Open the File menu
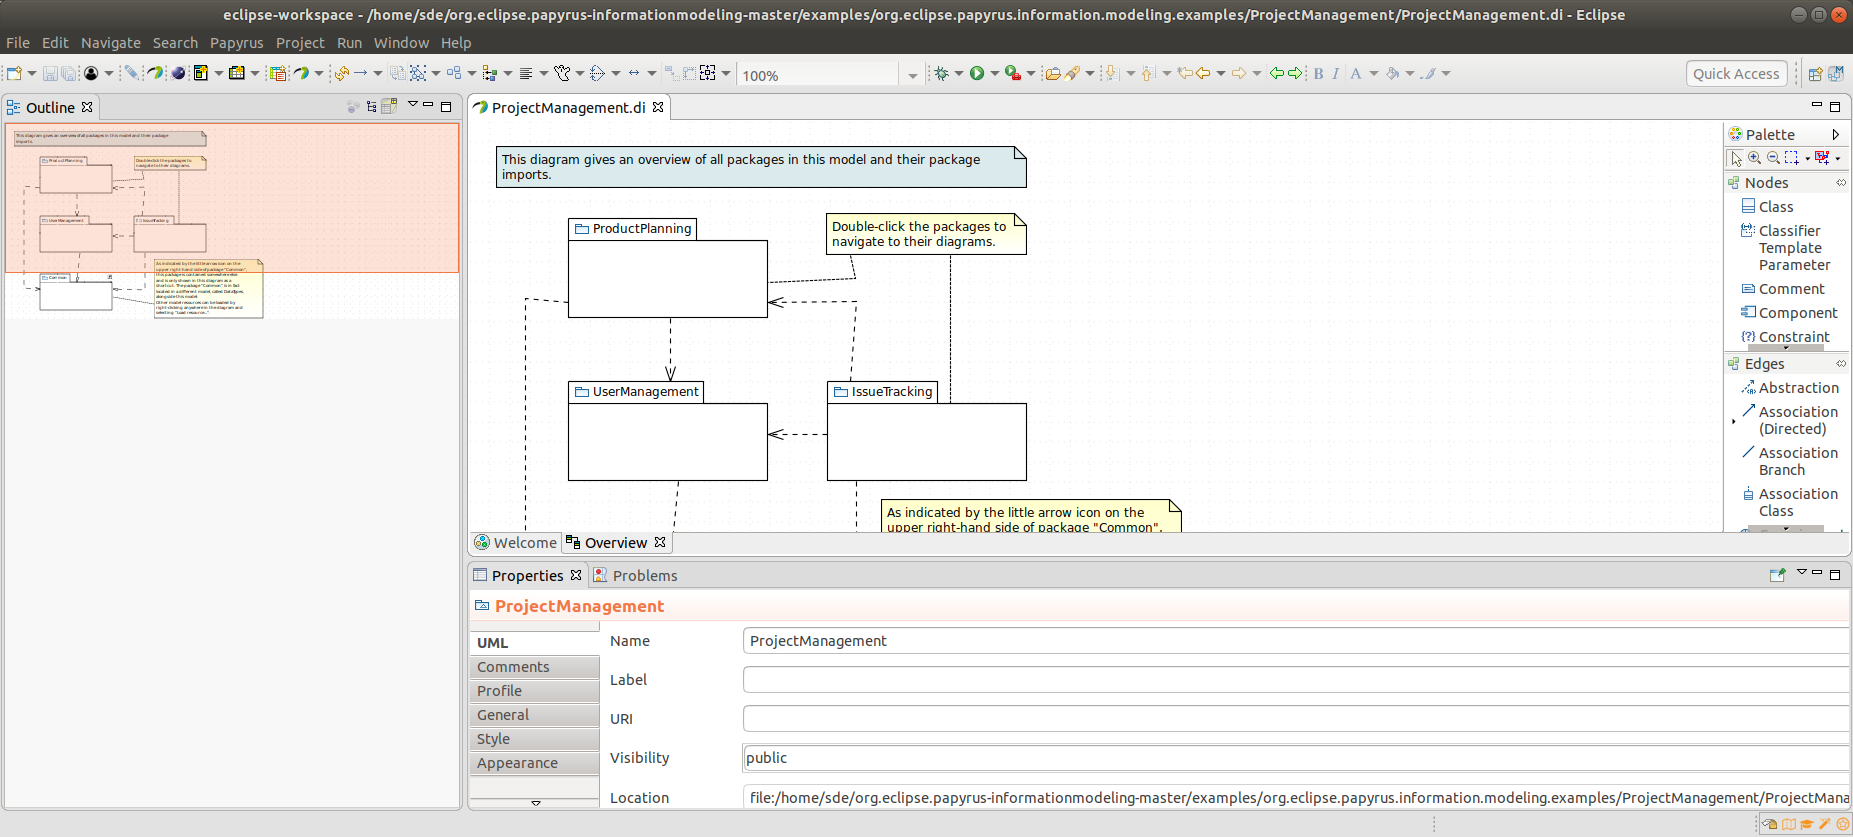 pyautogui.click(x=18, y=43)
